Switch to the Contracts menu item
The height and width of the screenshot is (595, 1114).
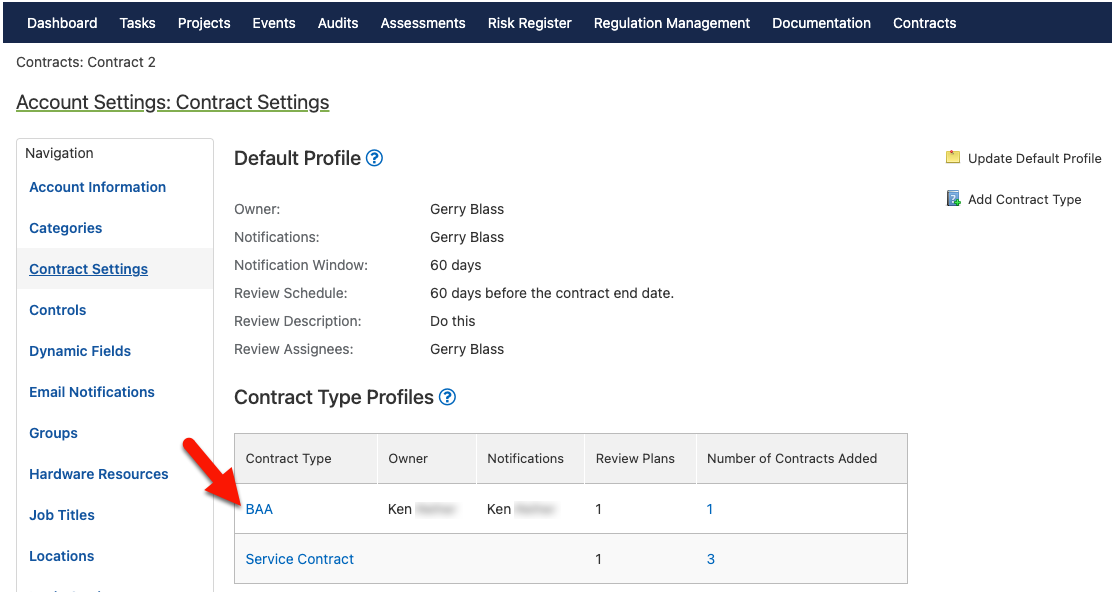coord(924,23)
